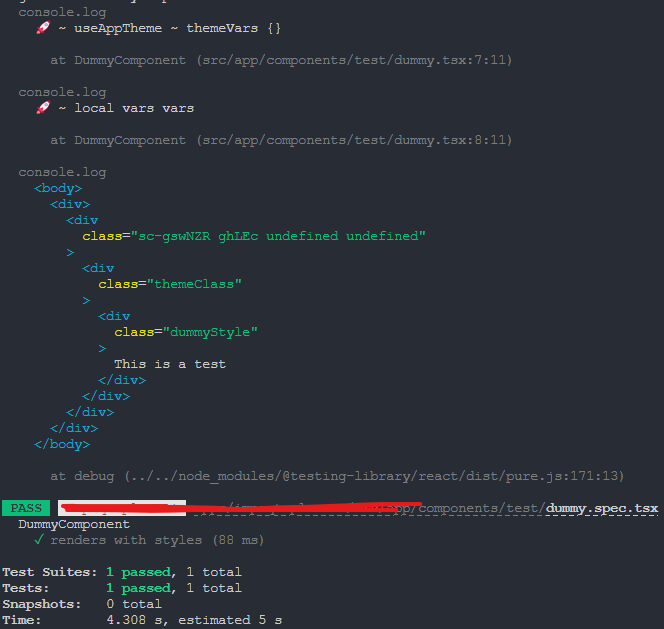Click the </div> tag directly above </body>

tap(74, 428)
